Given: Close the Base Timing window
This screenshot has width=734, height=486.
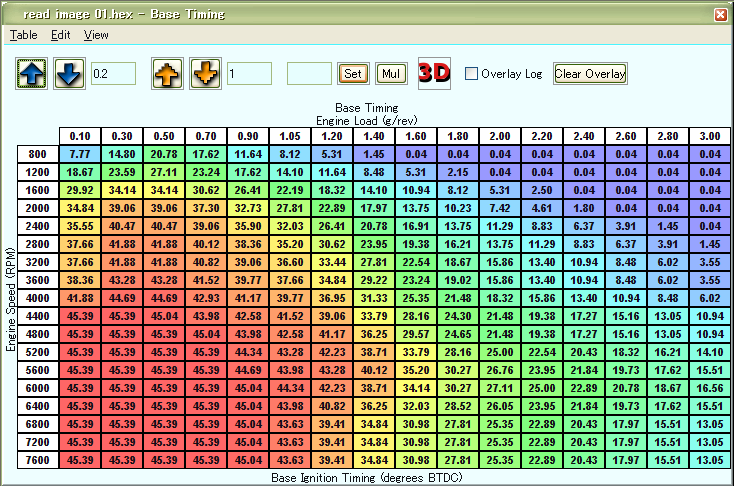Looking at the screenshot, I should point(720,14).
